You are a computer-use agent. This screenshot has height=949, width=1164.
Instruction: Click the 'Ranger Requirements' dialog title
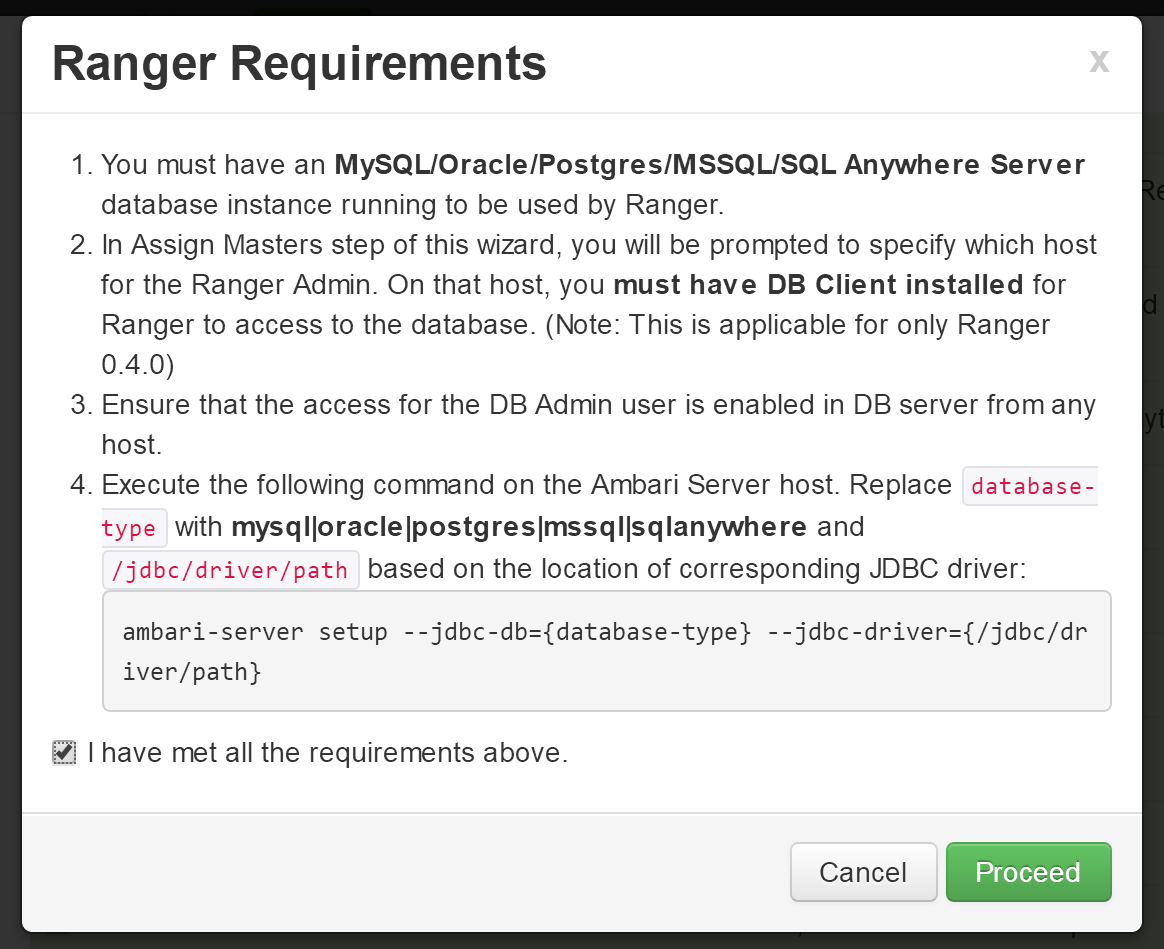[299, 63]
